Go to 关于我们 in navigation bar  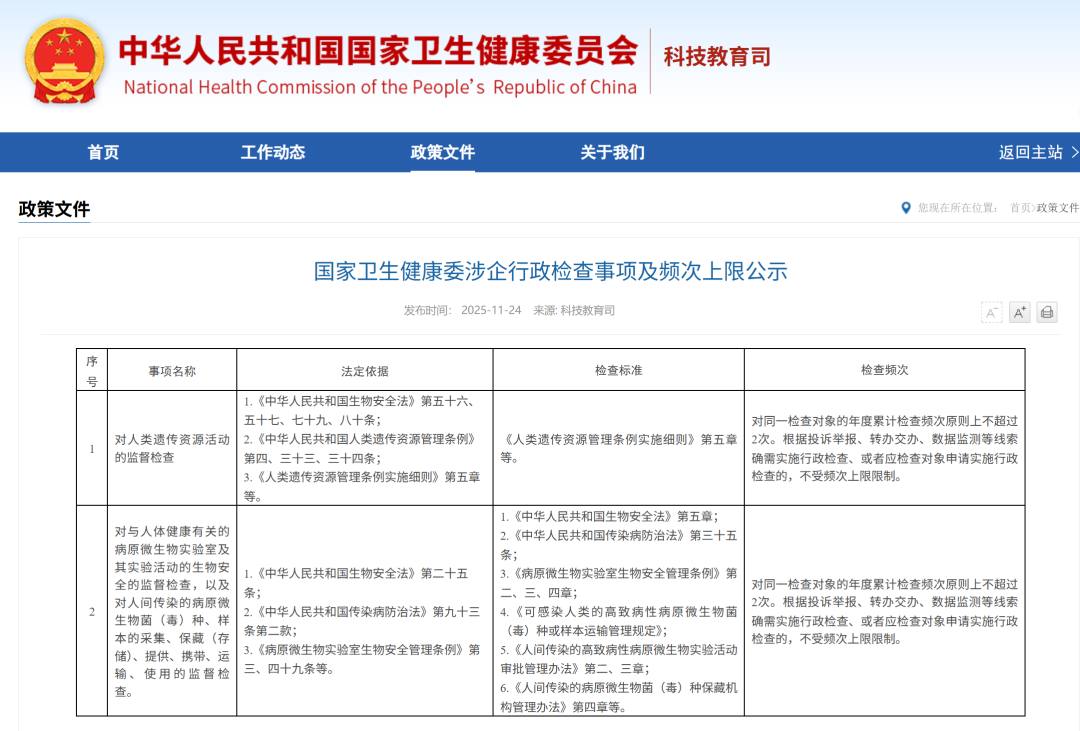coord(612,153)
